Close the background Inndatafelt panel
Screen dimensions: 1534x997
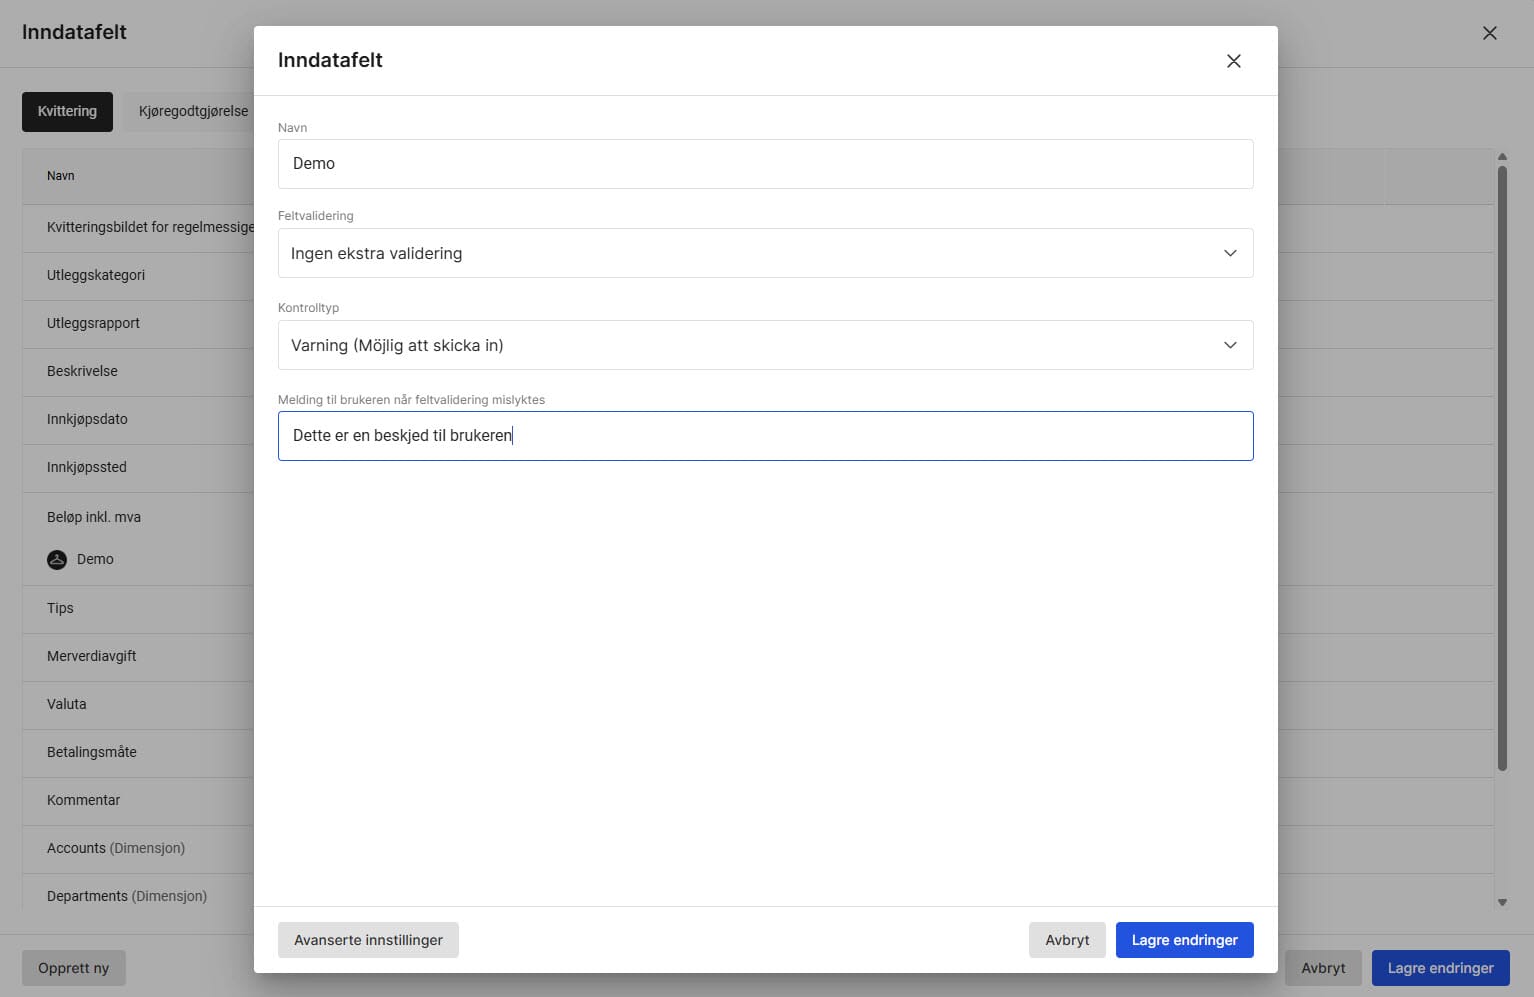[1489, 33]
